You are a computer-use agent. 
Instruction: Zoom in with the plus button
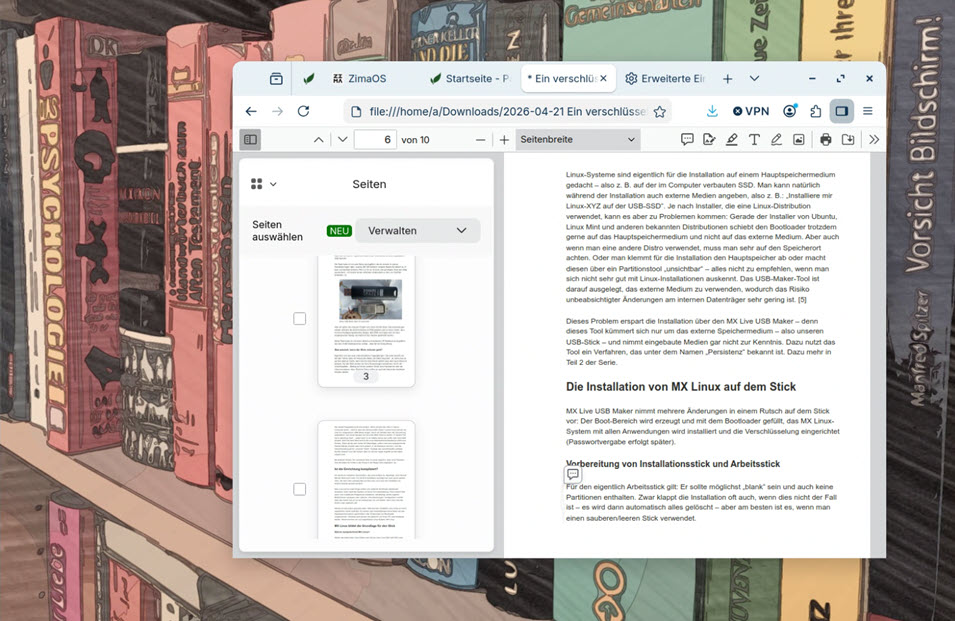pyautogui.click(x=504, y=140)
